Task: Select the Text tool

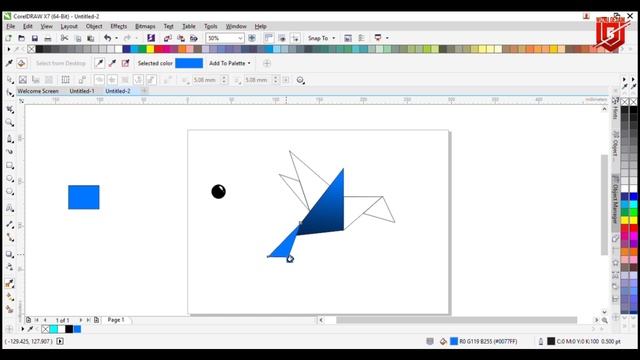Action: click(10, 208)
